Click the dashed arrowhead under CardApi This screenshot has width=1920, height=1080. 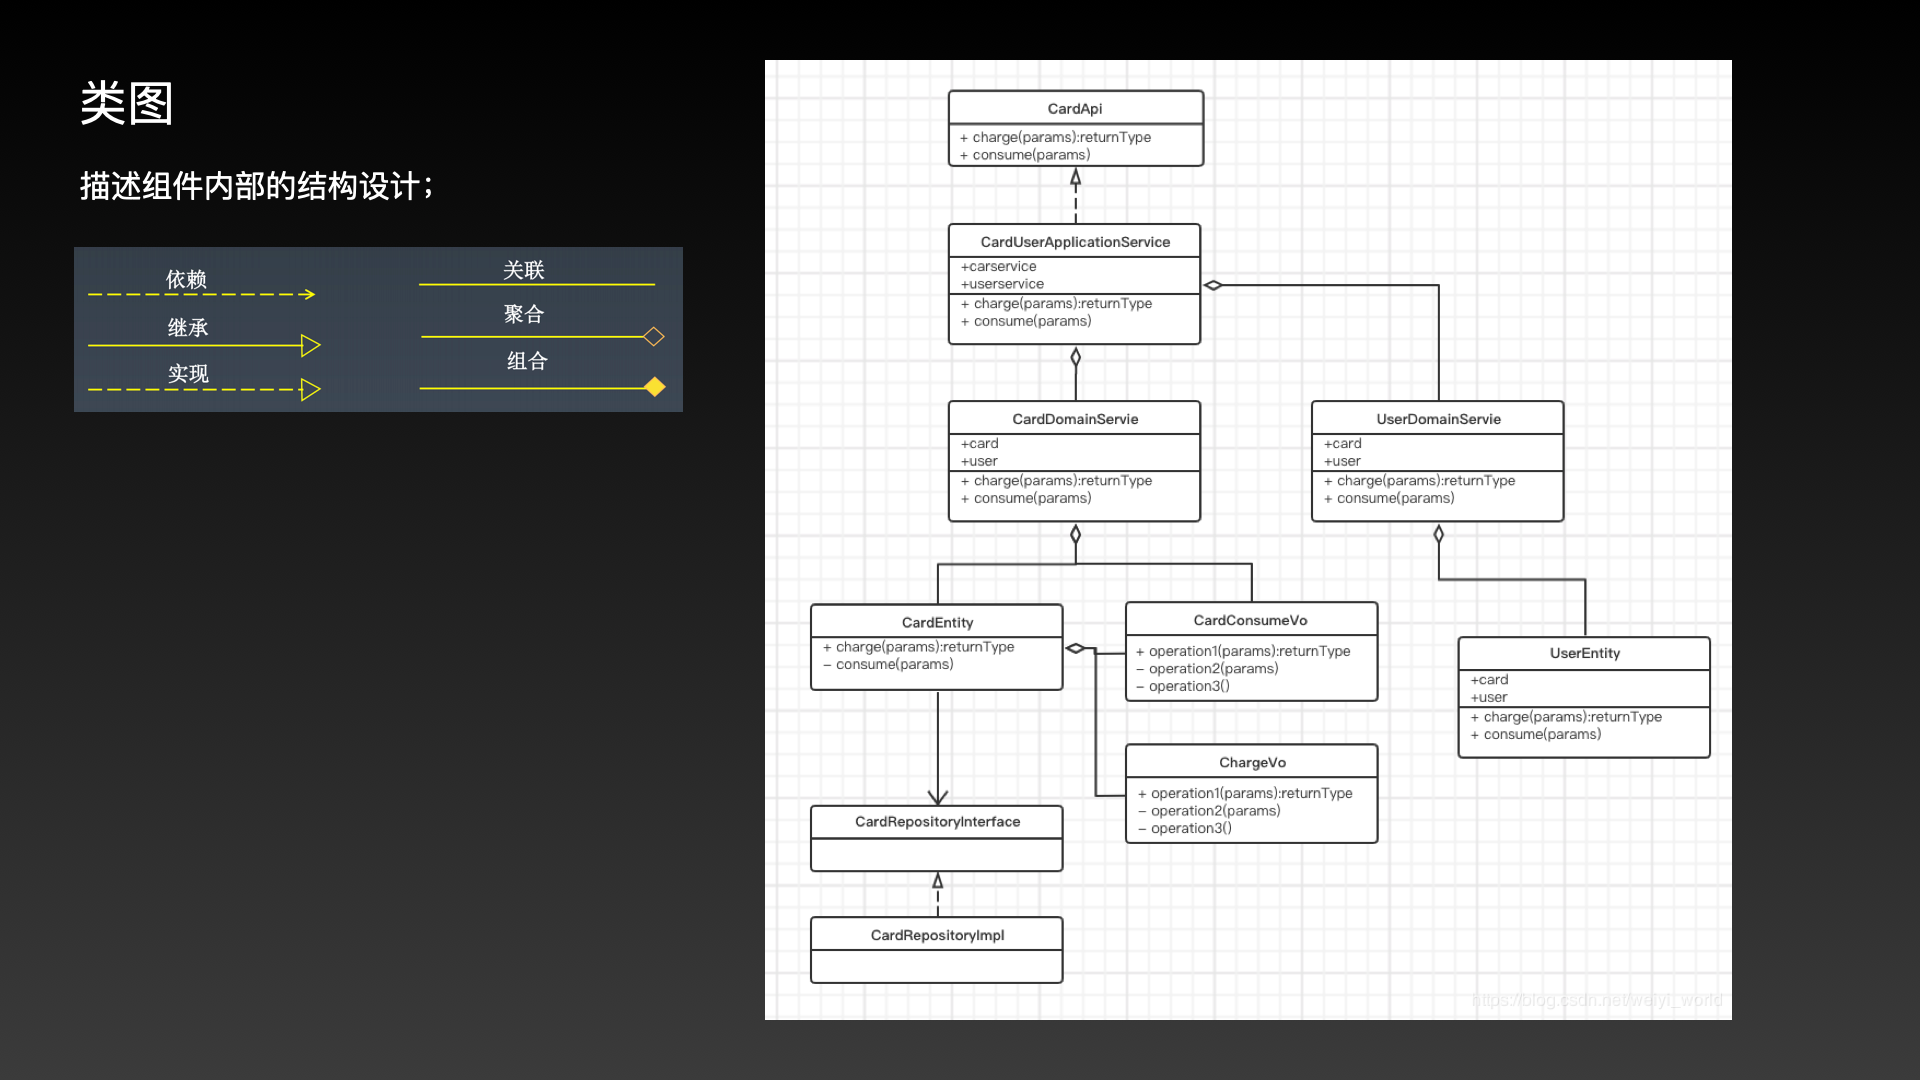(1076, 178)
